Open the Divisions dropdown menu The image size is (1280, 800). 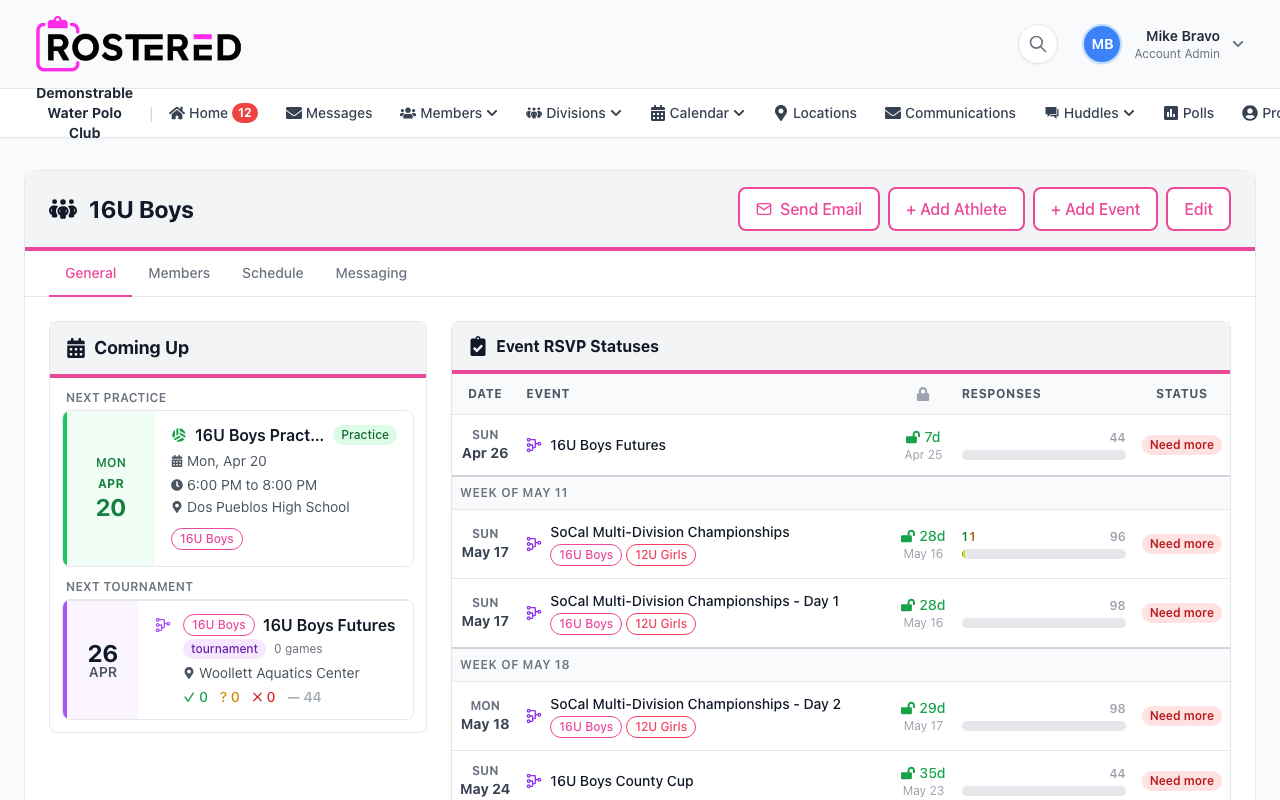pyautogui.click(x=574, y=113)
